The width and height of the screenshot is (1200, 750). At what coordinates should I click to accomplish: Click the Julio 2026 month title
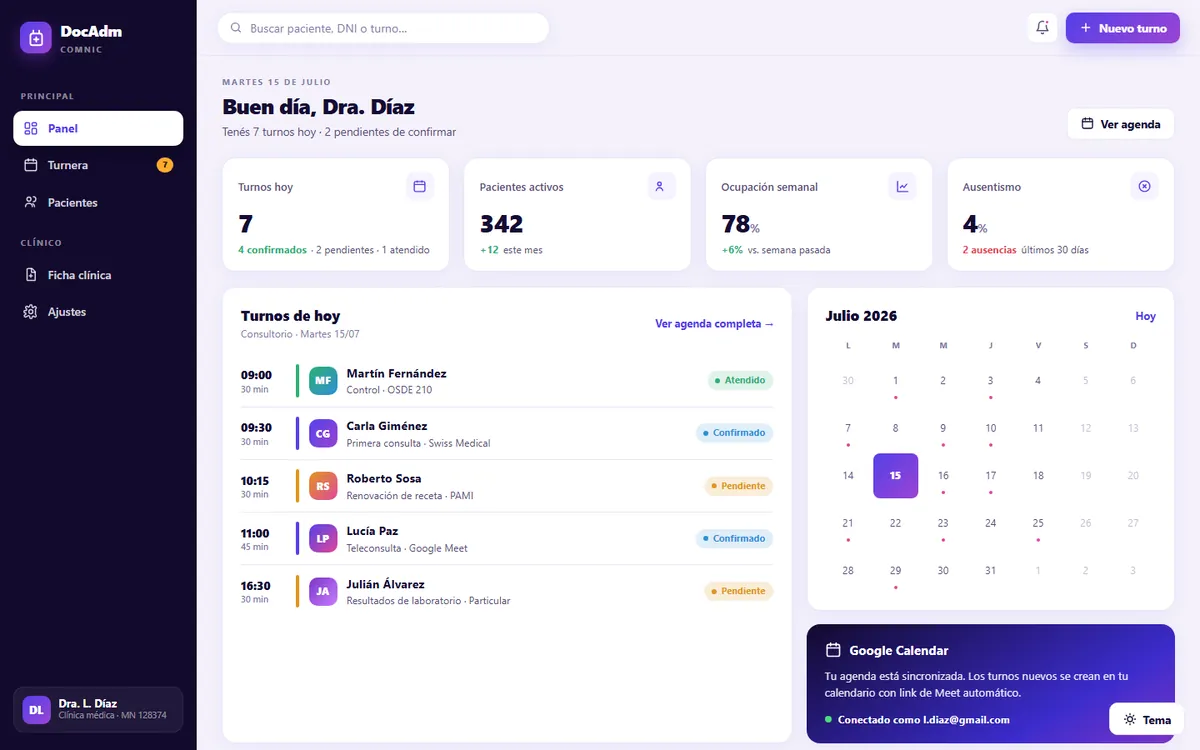862,316
